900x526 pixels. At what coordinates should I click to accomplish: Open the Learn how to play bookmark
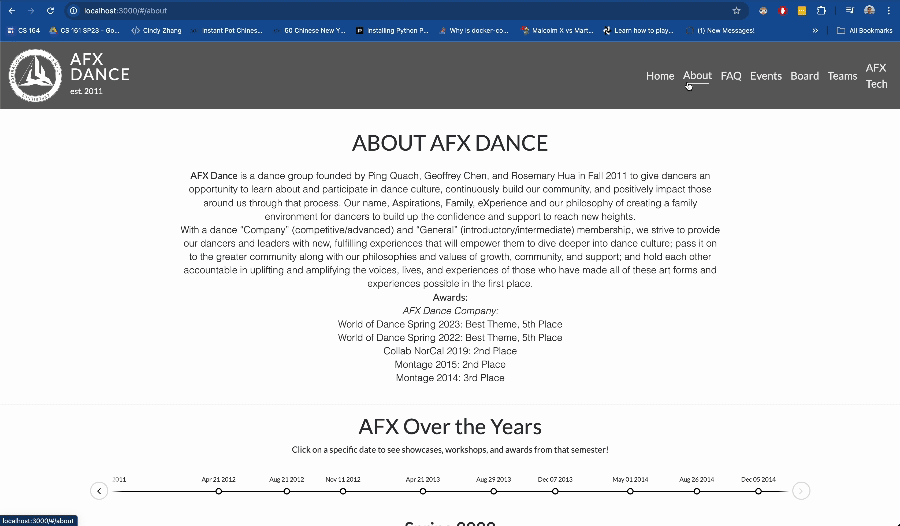638,30
